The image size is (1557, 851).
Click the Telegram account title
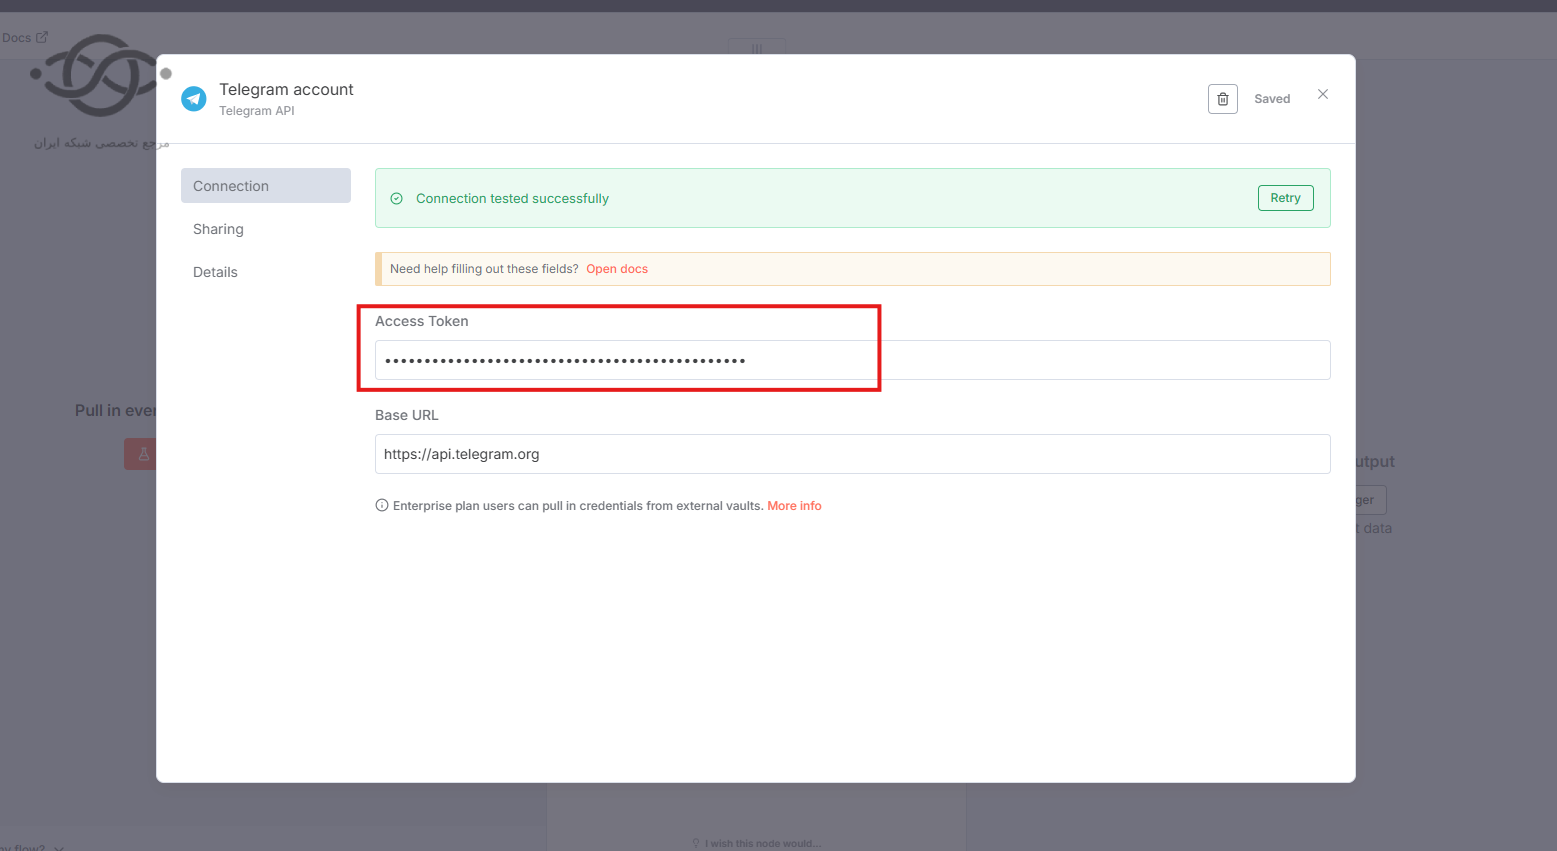click(286, 89)
